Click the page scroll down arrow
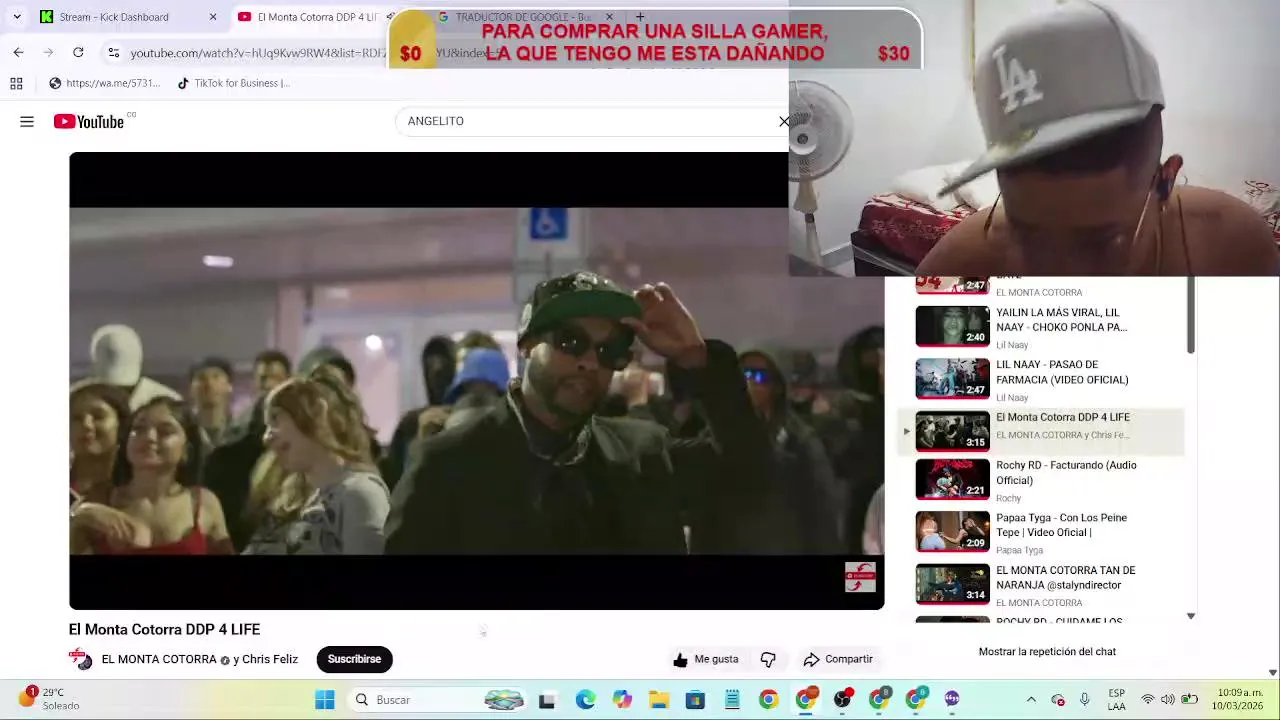1280x720 pixels. [1272, 673]
